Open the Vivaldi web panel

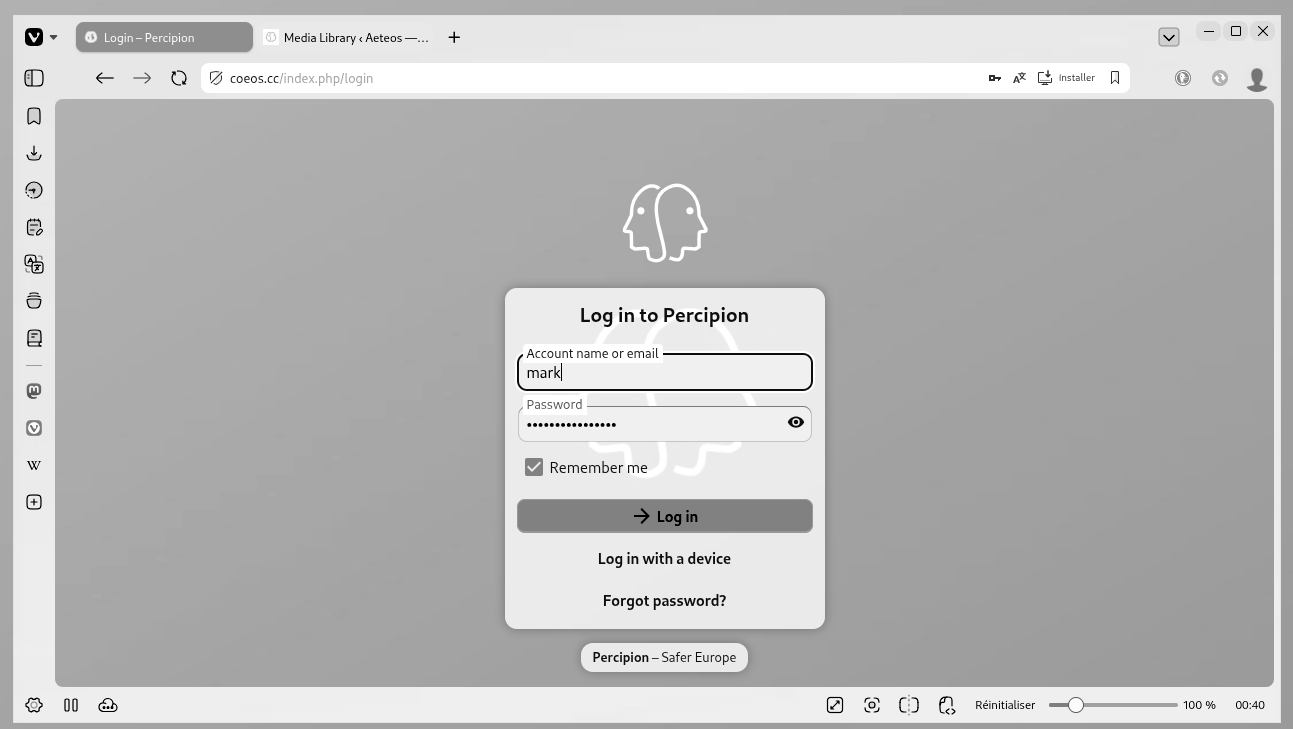pos(34,428)
